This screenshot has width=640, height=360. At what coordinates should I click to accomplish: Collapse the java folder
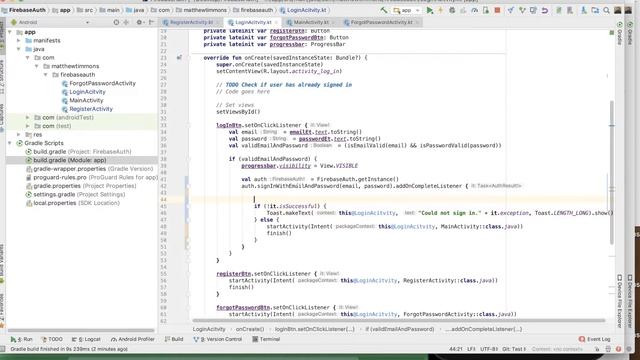[19, 49]
